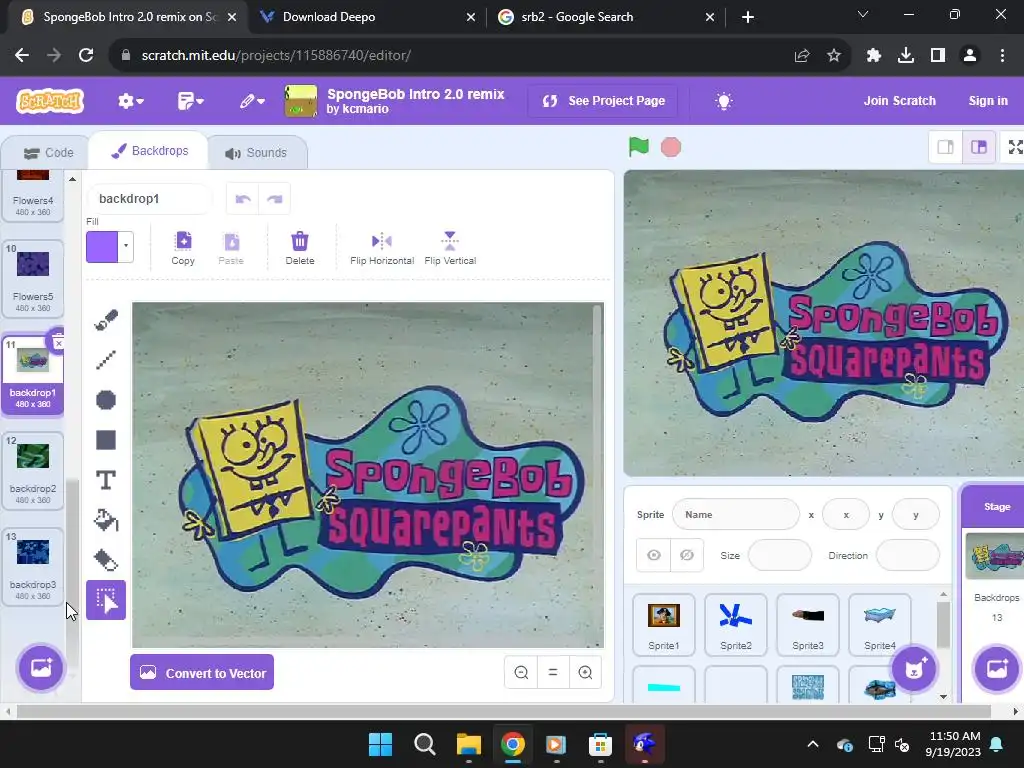Enter full screen stage mode
The image size is (1024, 768).
click(1016, 147)
